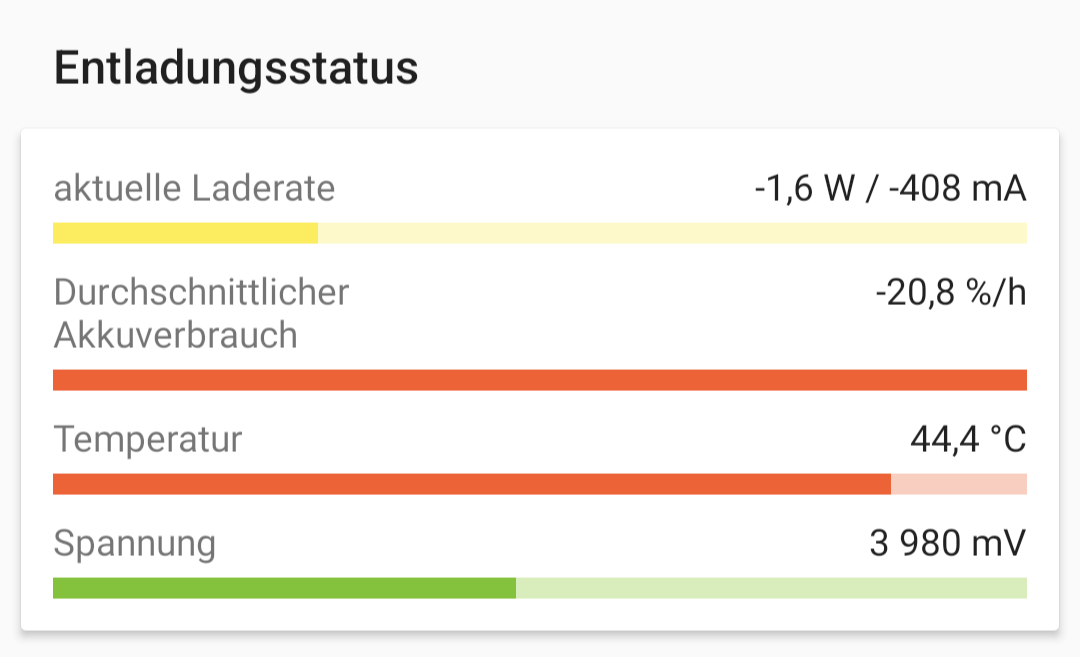Click the word Akkuverbrauch
The image size is (1080, 657).
175,334
